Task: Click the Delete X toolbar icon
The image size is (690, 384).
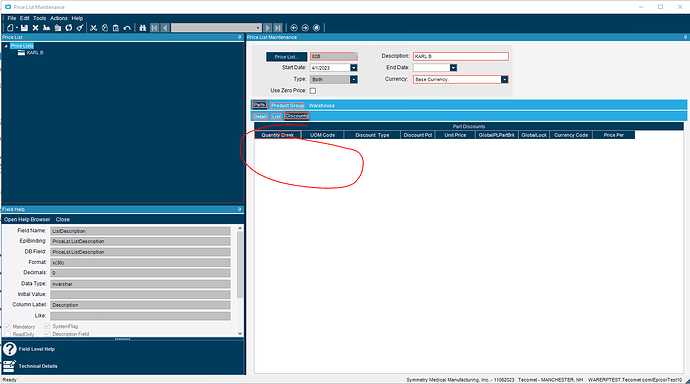Action: coord(36,28)
